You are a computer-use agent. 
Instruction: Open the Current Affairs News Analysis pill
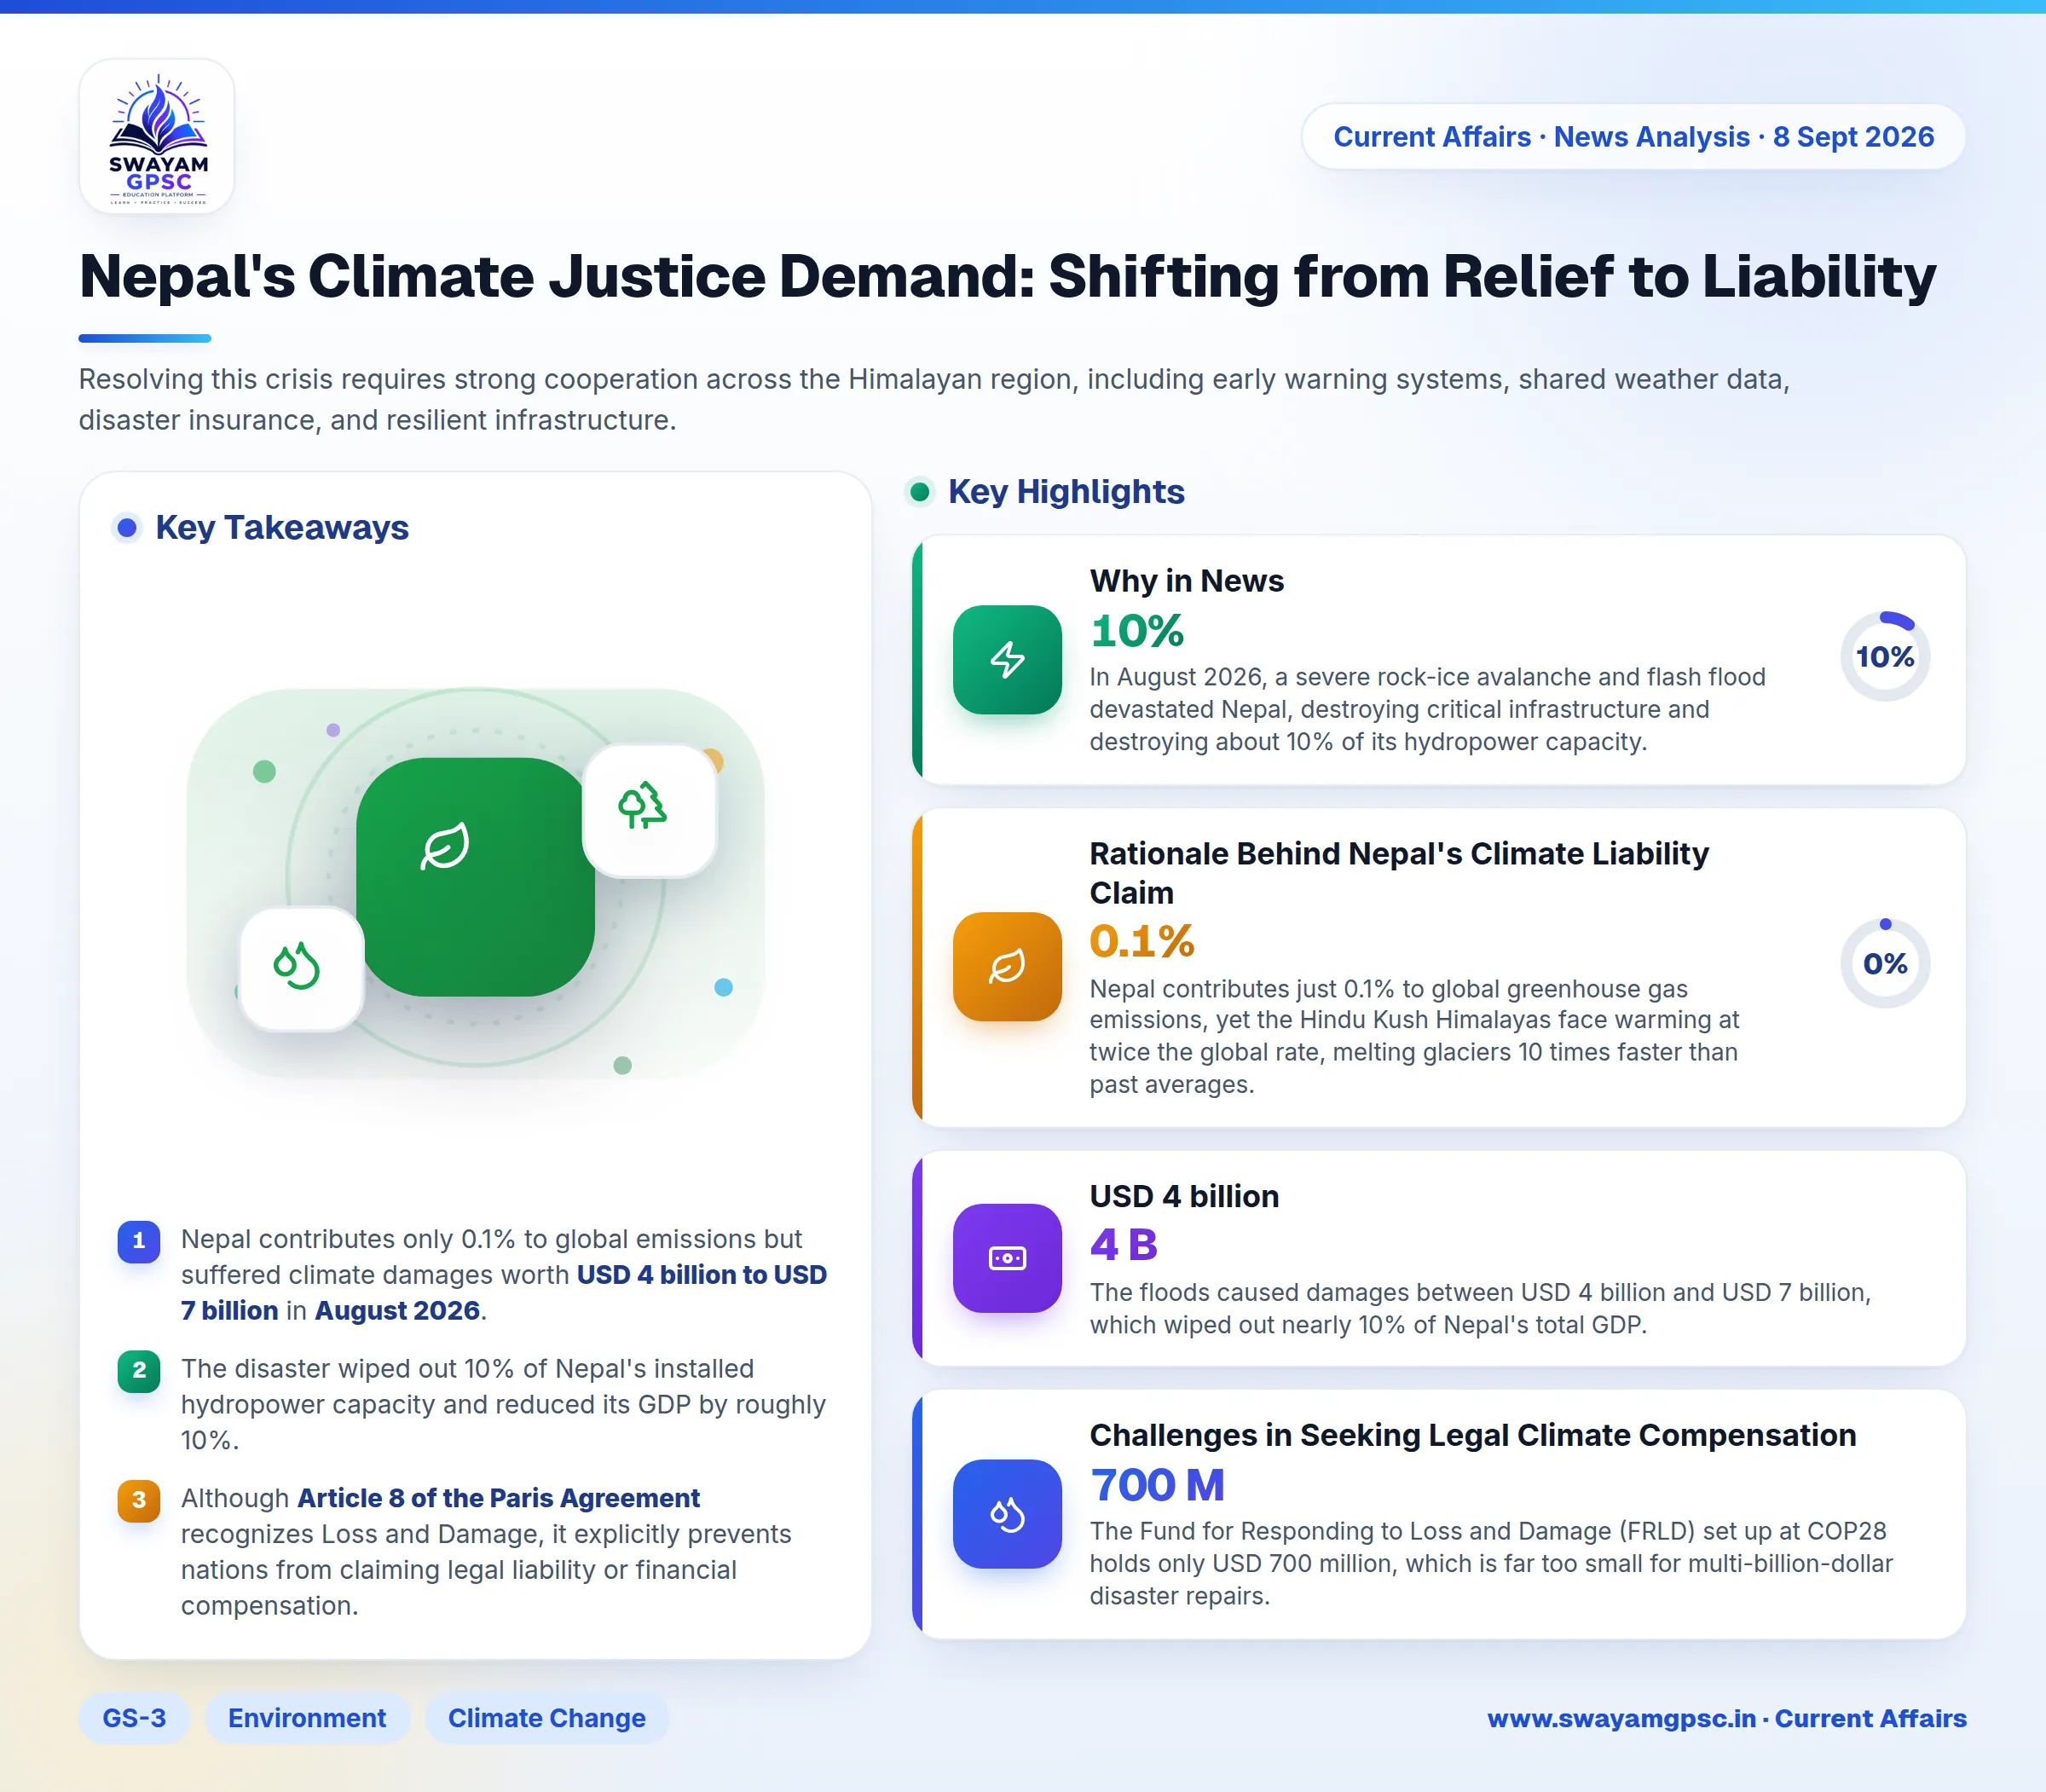pos(1634,136)
